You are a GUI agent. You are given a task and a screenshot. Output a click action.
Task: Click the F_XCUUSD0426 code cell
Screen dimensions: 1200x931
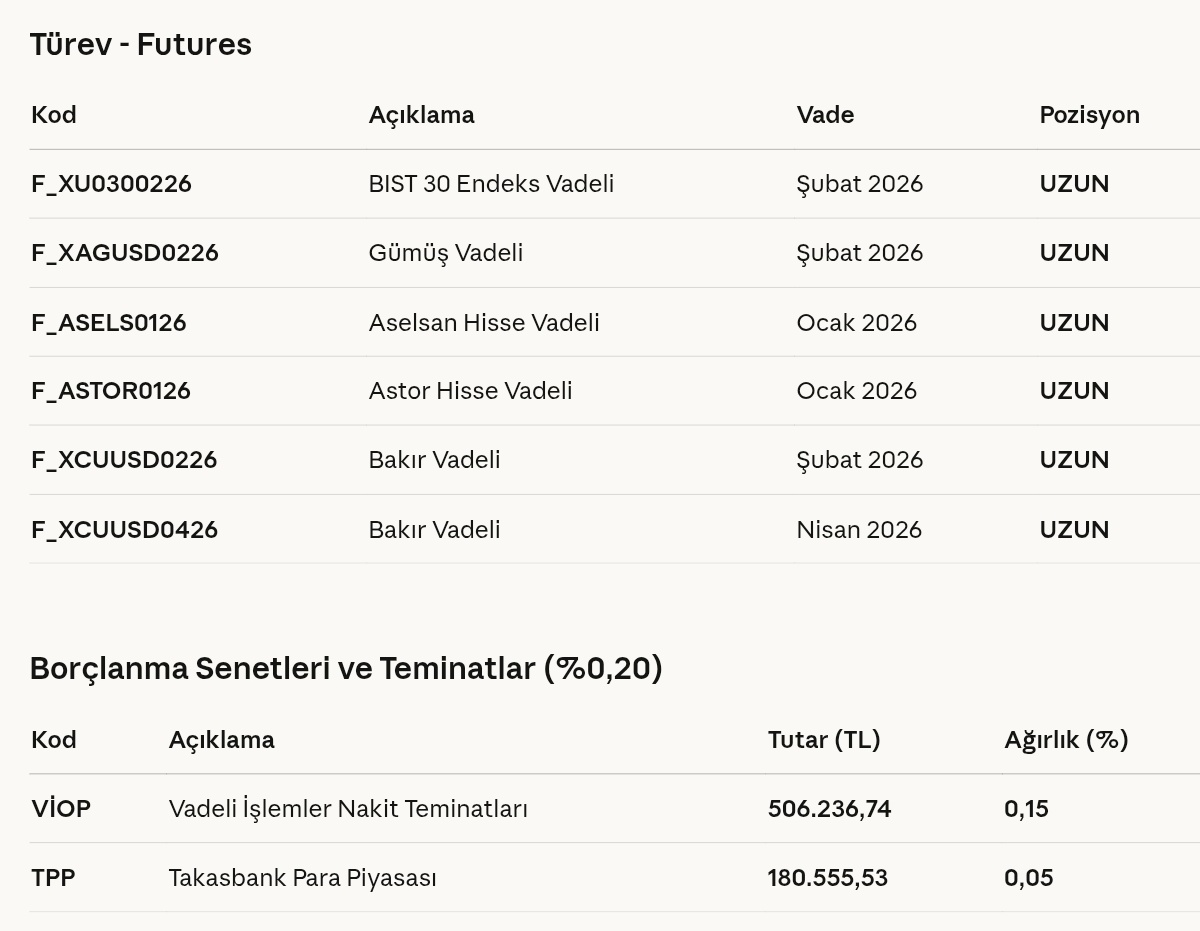point(124,530)
